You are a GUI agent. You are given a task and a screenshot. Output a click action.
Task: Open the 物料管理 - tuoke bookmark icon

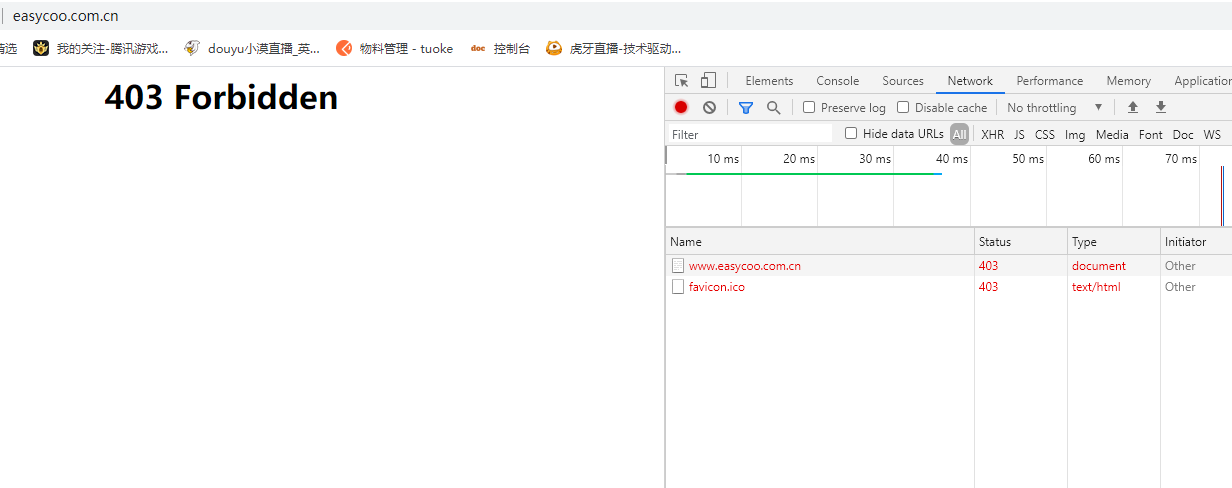coord(344,48)
